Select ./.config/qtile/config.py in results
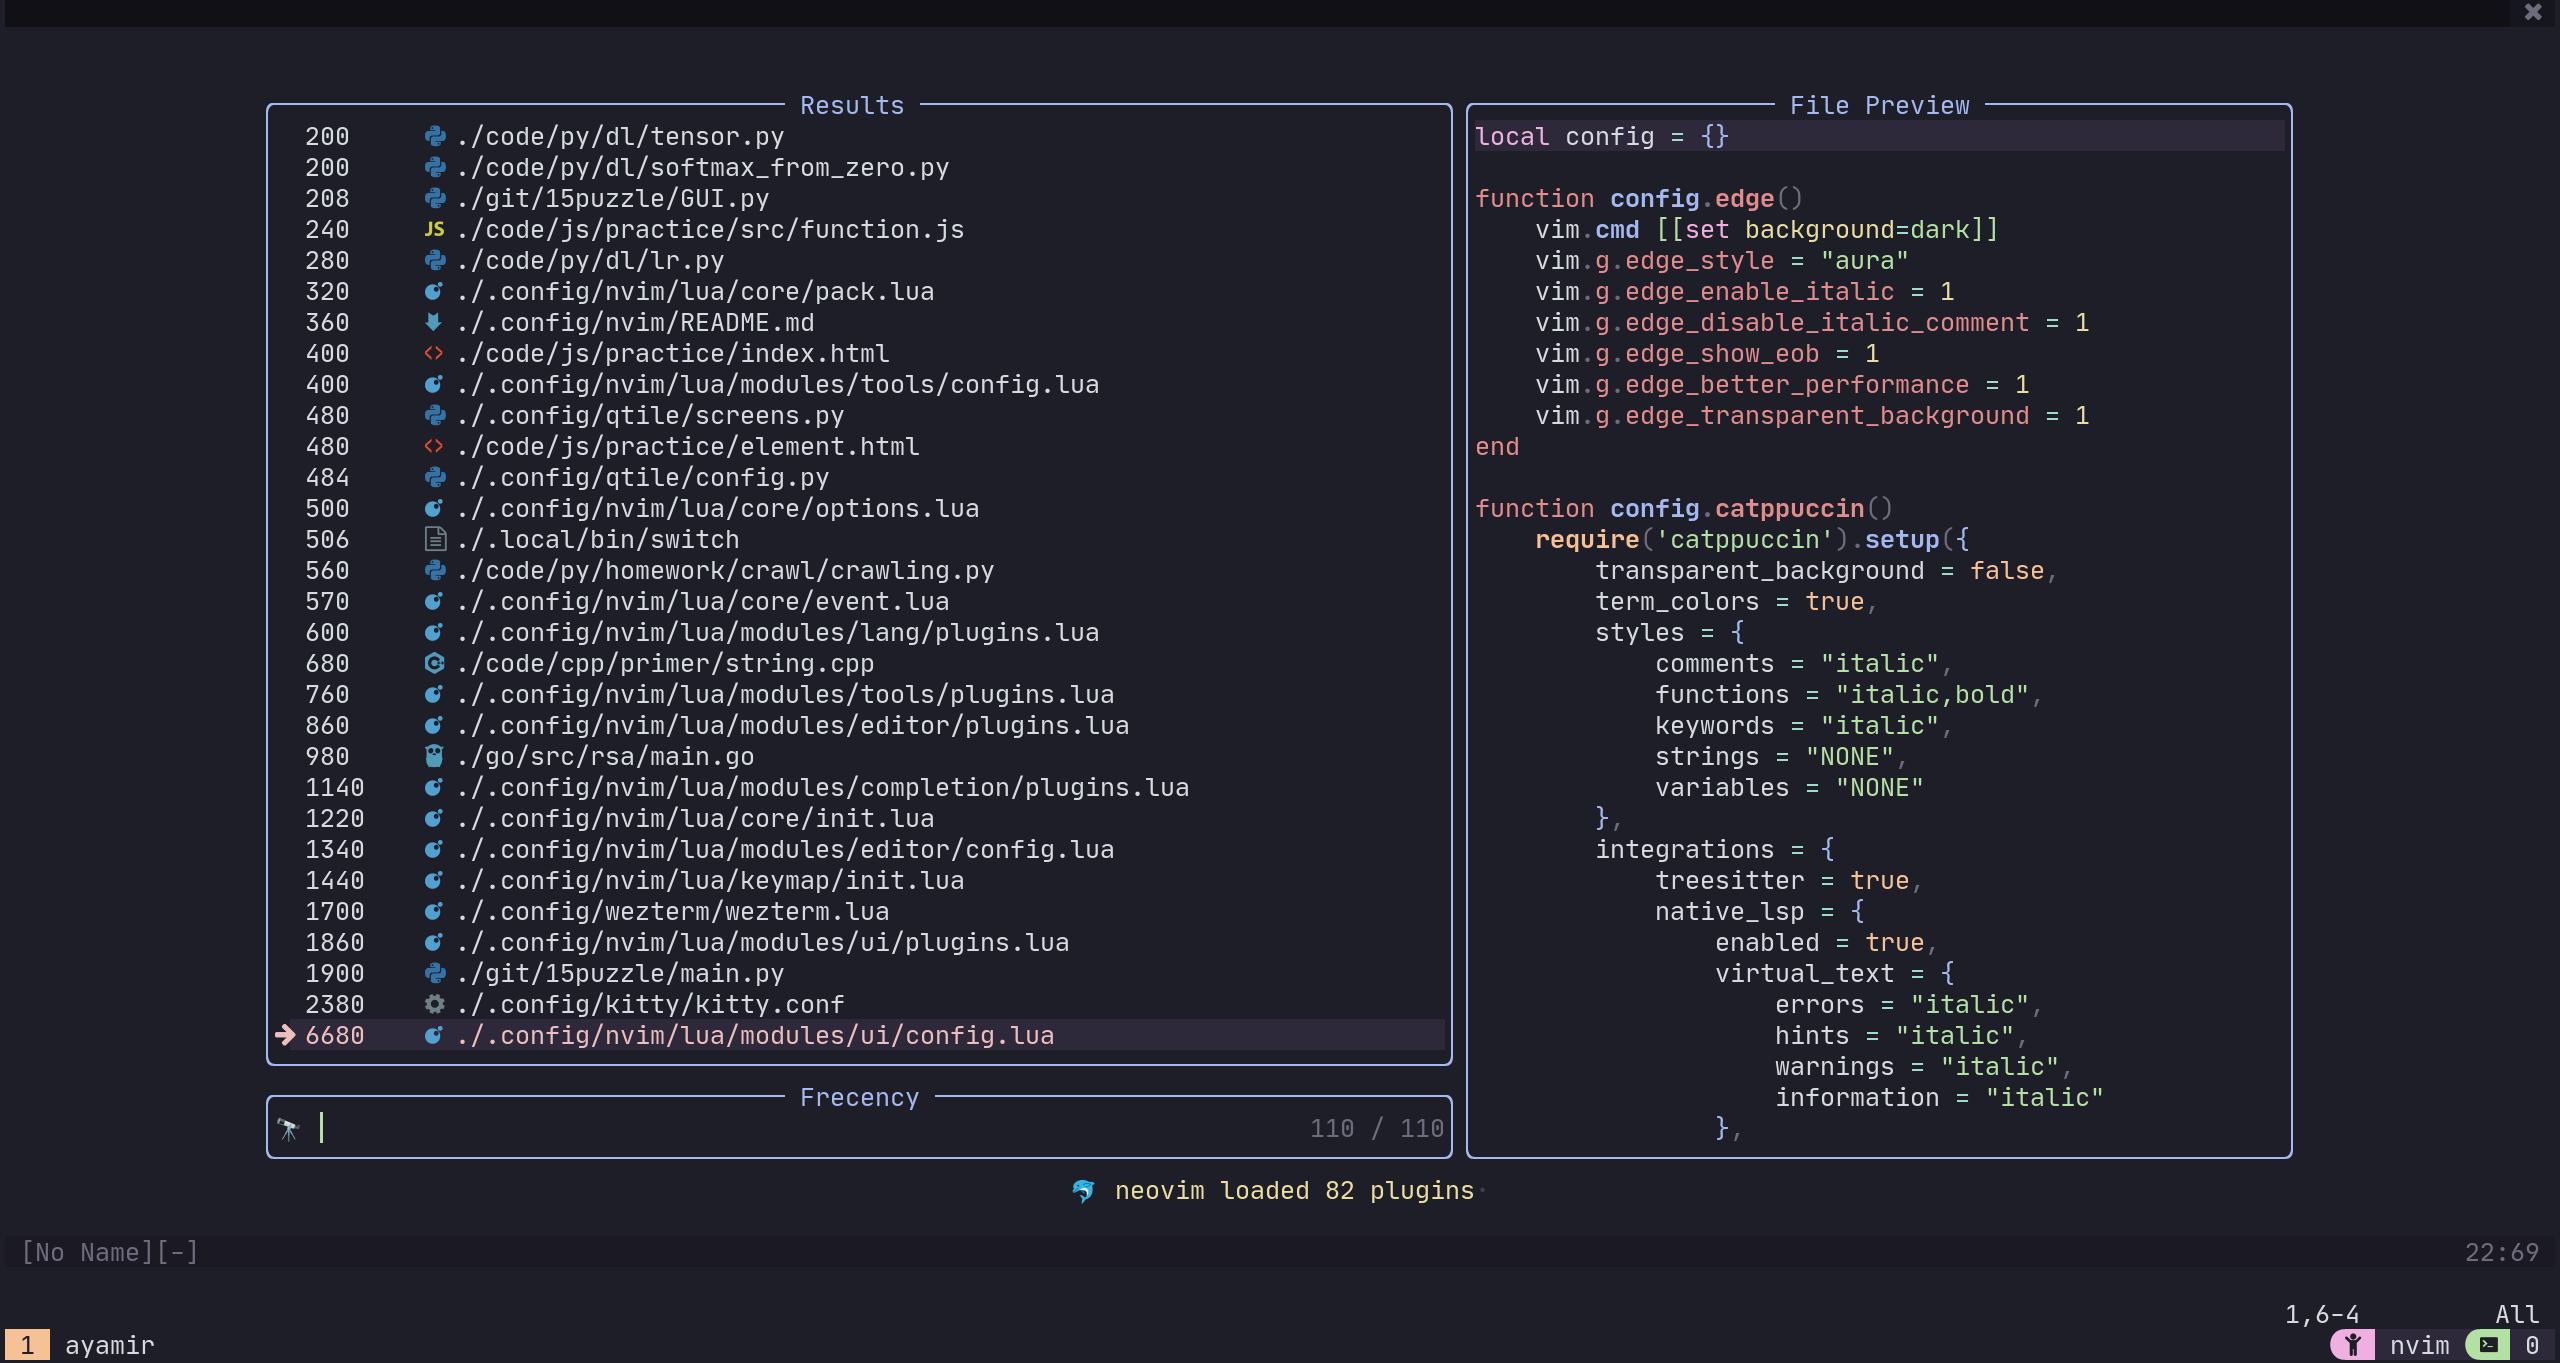Screen dimensions: 2560x1363 pos(644,478)
